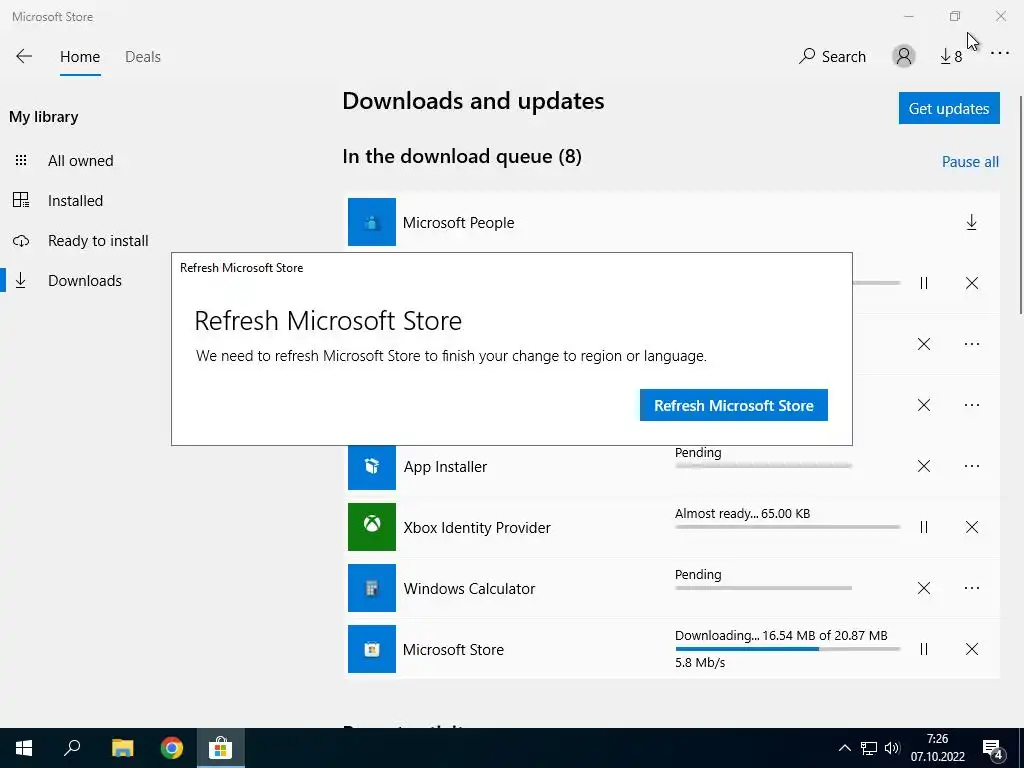Open more options for App Installer

coord(971,466)
